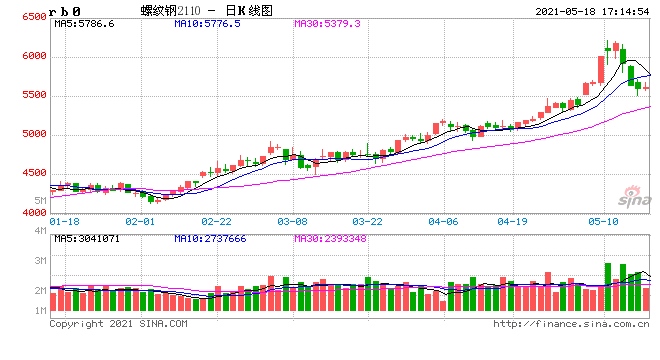
Task: Open the http://finance.sina.com.cn link
Action: coord(571,324)
